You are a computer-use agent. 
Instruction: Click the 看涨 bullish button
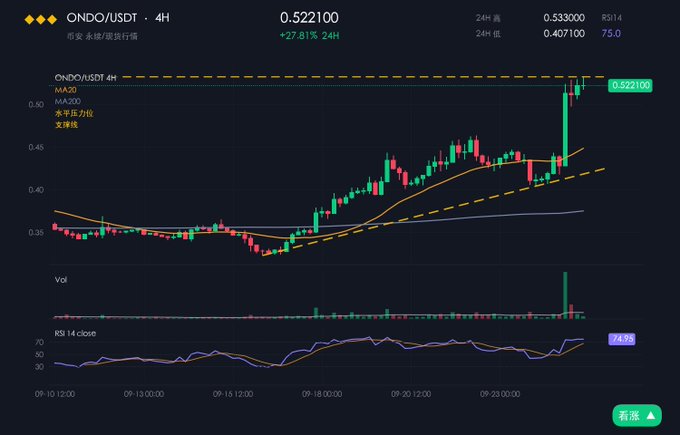click(637, 416)
